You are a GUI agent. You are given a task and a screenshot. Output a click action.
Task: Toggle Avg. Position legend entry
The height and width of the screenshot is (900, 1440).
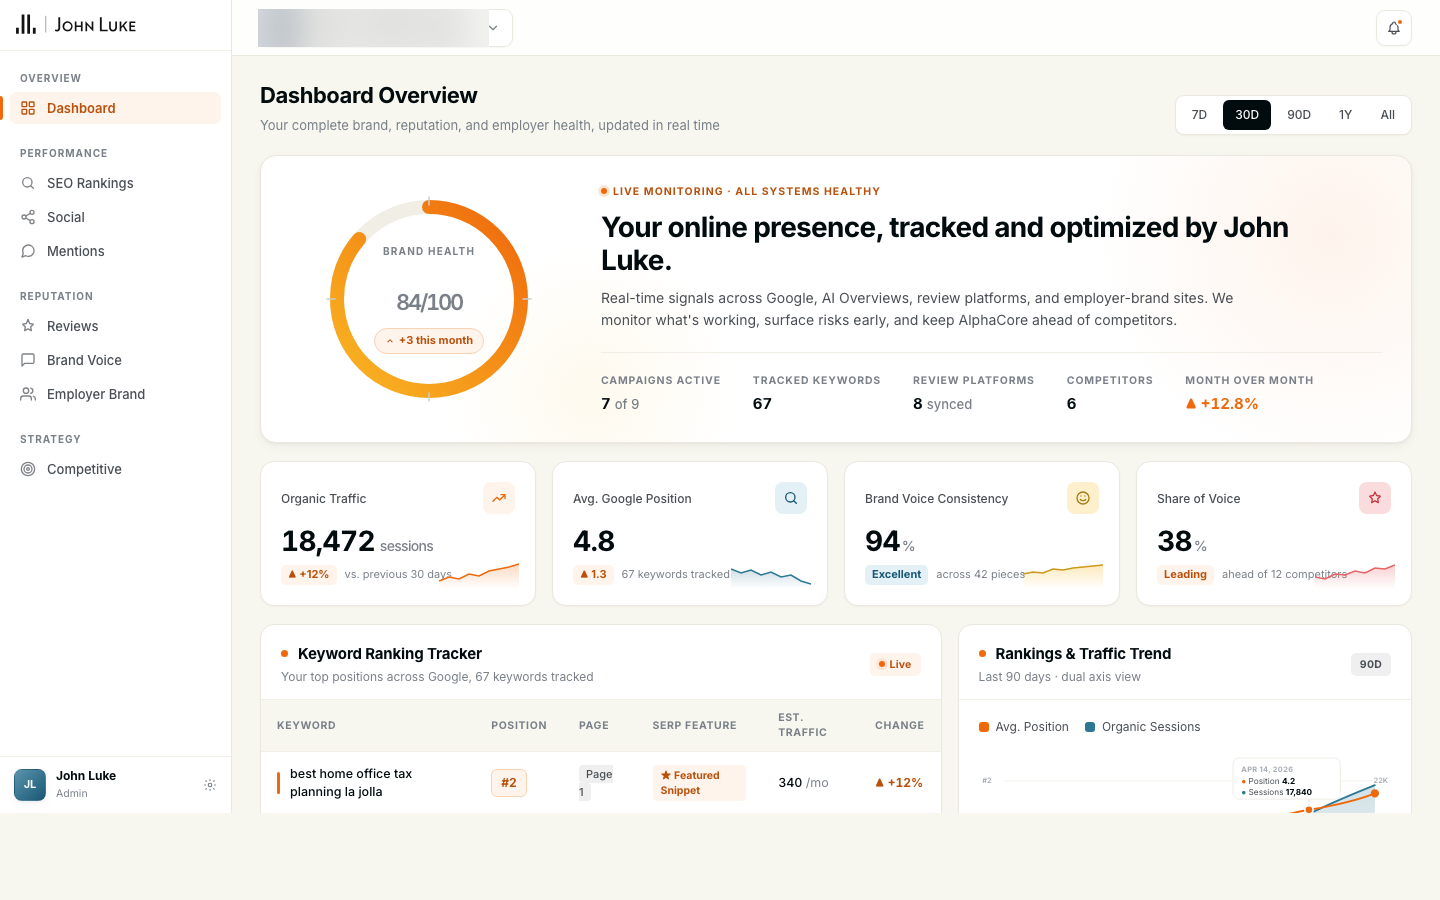pyautogui.click(x=1024, y=727)
